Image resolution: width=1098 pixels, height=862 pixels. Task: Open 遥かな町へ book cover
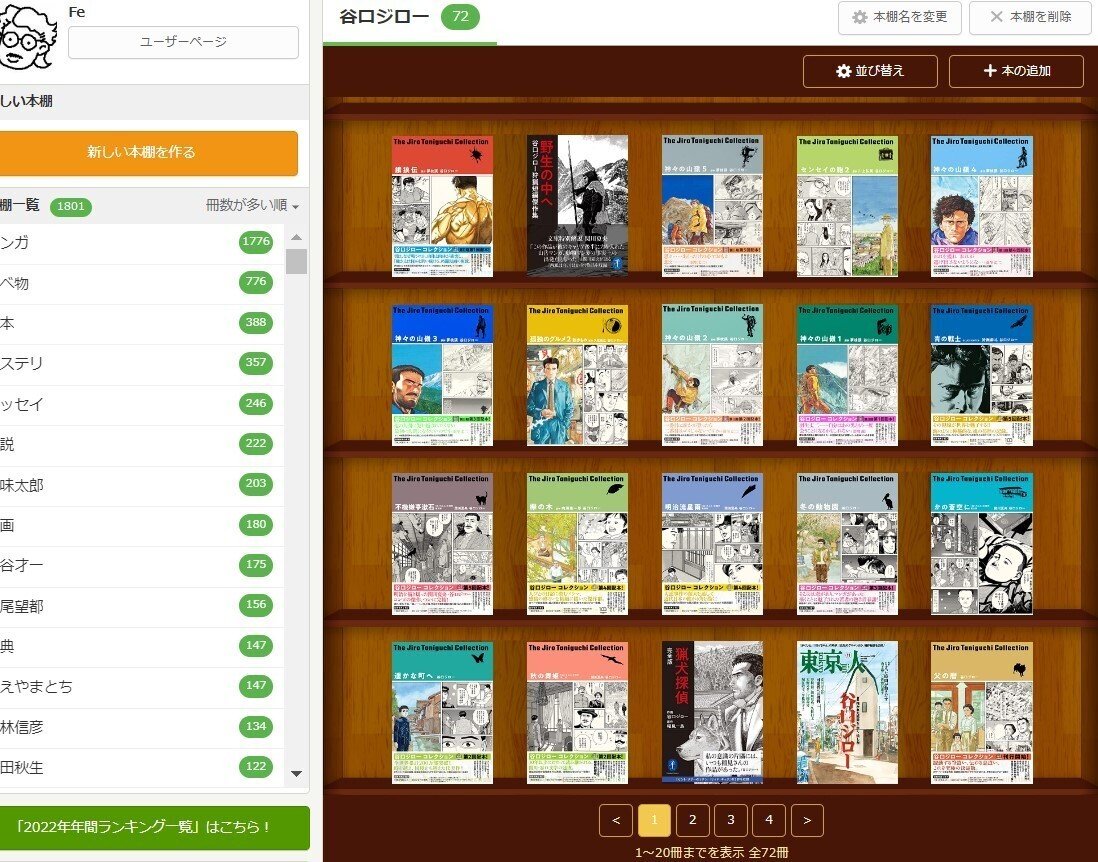tap(442, 713)
